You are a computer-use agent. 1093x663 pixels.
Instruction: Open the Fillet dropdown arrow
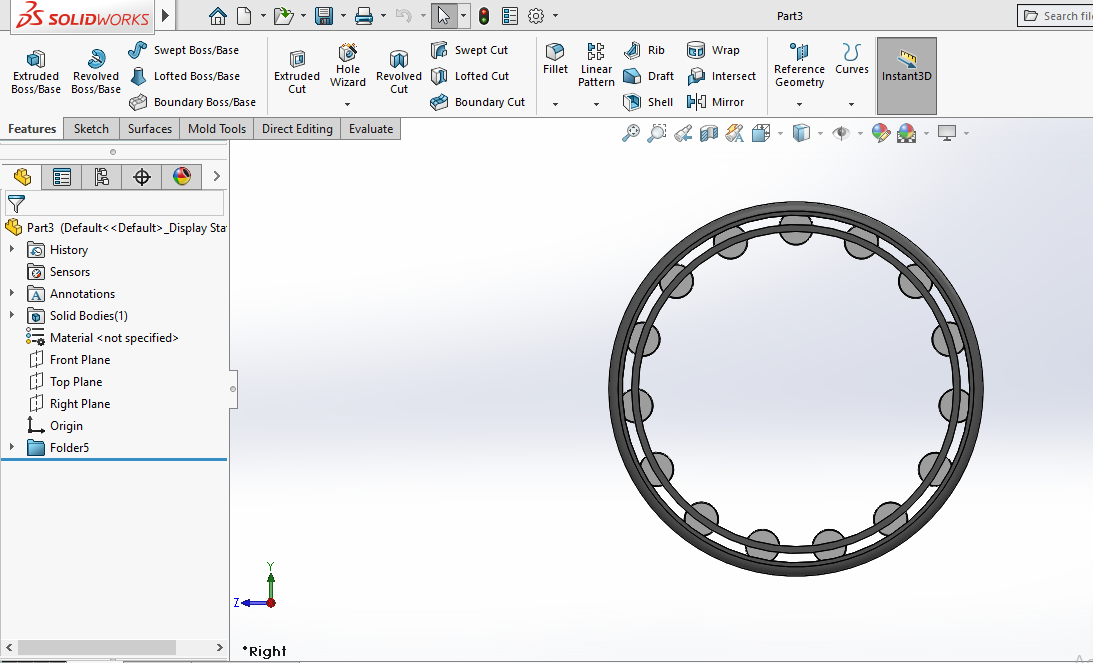point(556,104)
